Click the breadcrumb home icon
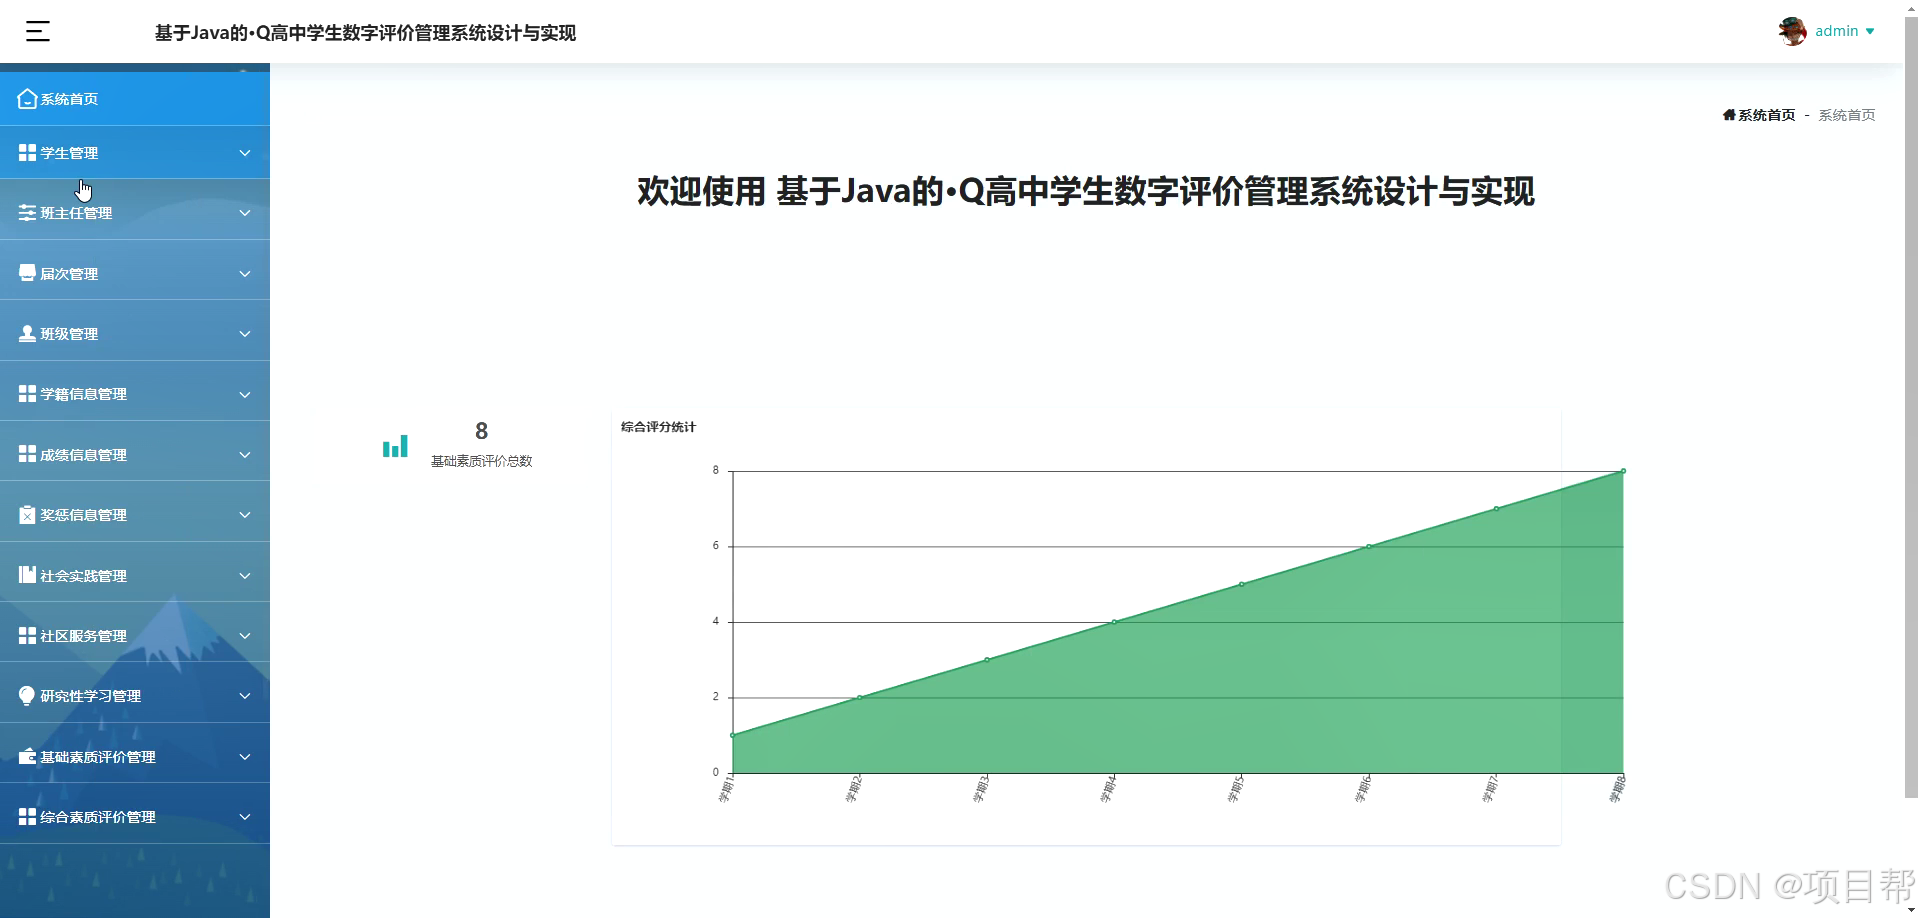This screenshot has height=918, width=1920. 1729,115
